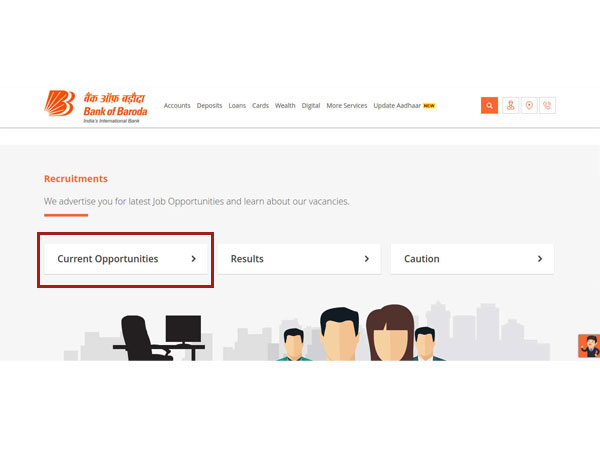Viewport: 600px width, 450px height.
Task: Open the chatbot assistant avatar
Action: (589, 346)
